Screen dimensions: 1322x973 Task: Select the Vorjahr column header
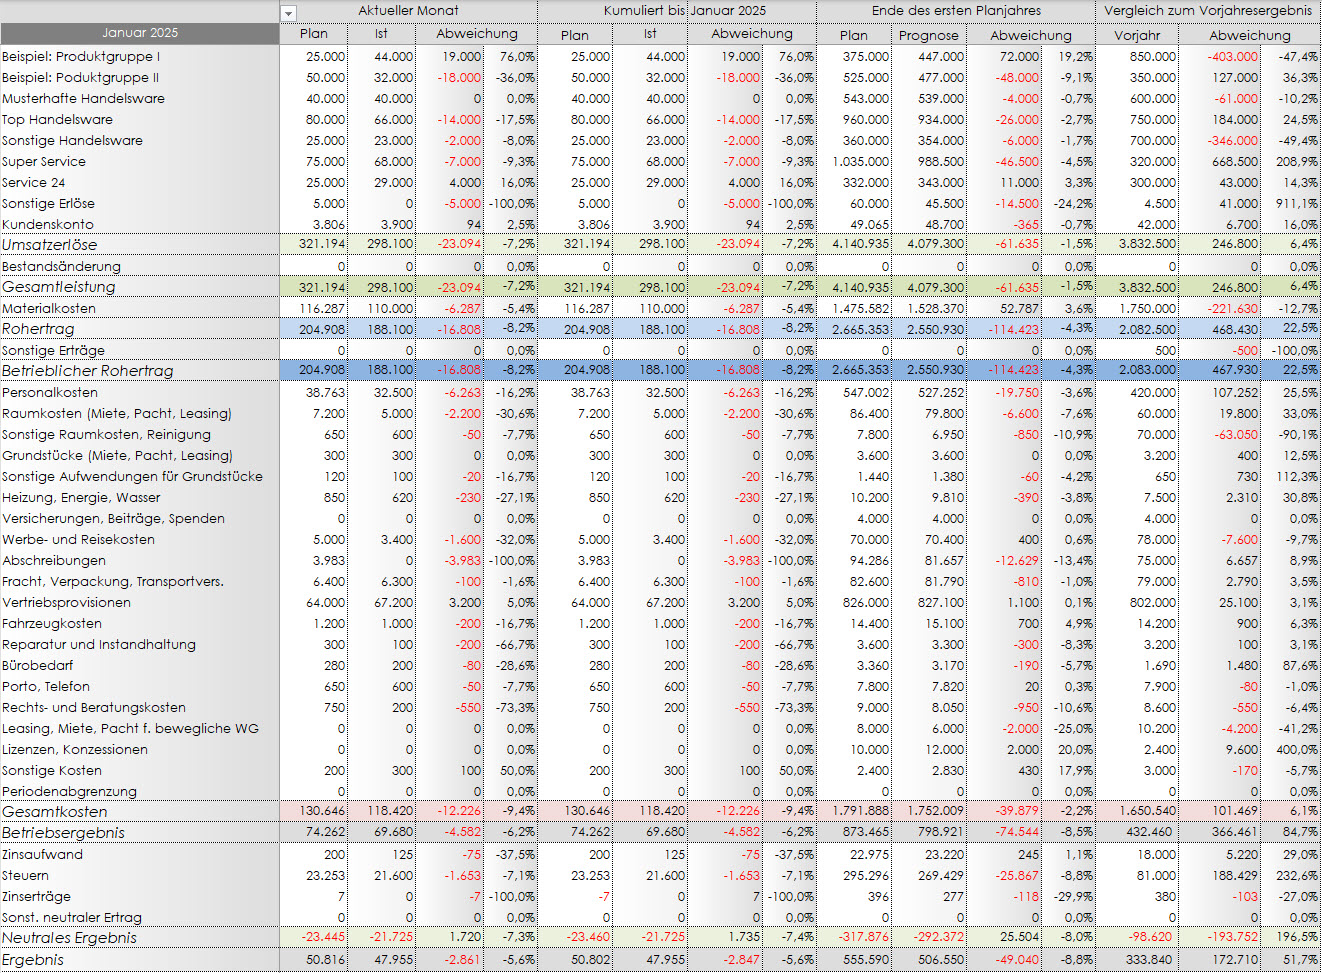(1137, 35)
